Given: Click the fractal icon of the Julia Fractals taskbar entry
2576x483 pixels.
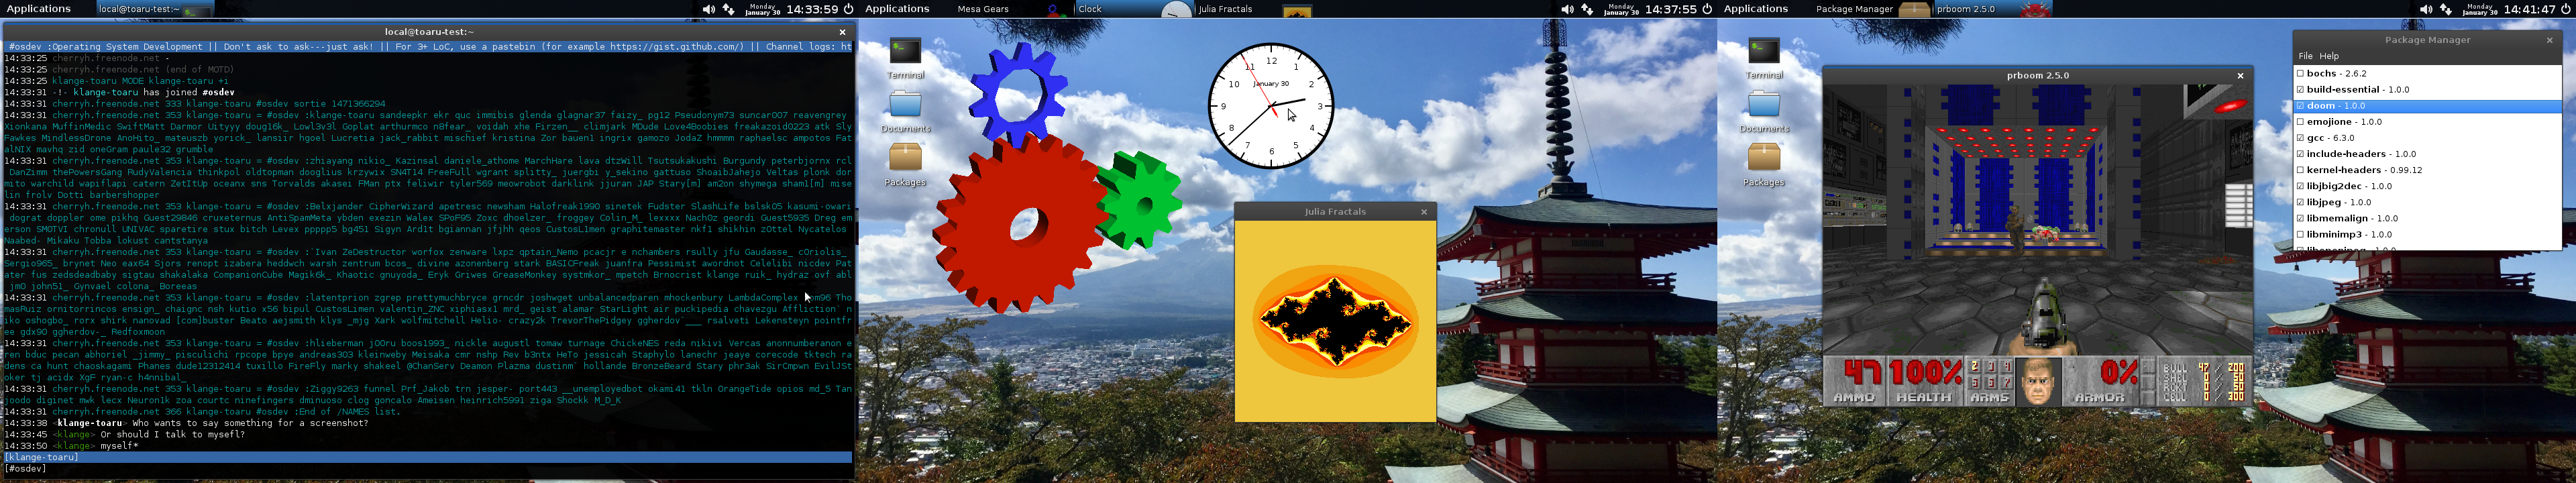Looking at the screenshot, I should [x=1297, y=11].
